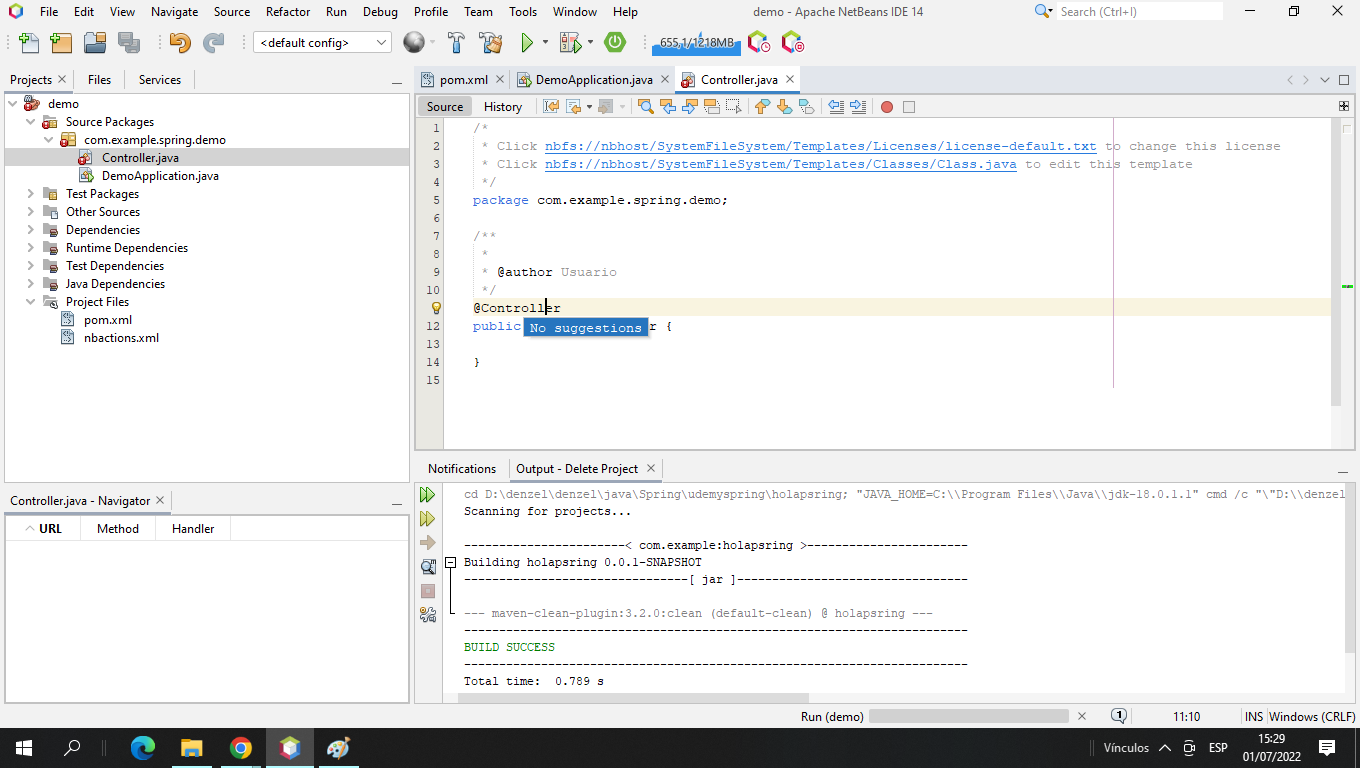Viewport: 1360px width, 768px height.
Task: Click the New Project toolbar icon
Action: tap(61, 43)
